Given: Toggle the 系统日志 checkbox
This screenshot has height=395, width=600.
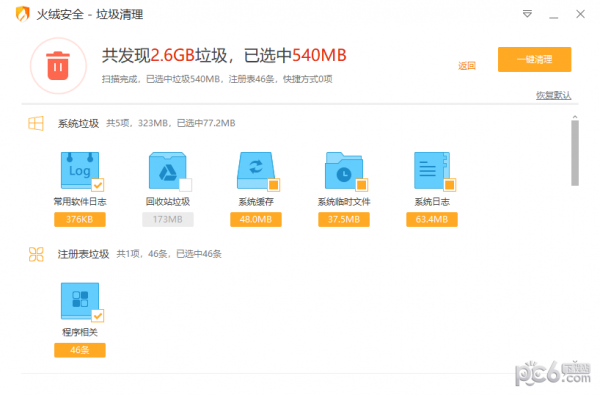Looking at the screenshot, I should tap(450, 185).
